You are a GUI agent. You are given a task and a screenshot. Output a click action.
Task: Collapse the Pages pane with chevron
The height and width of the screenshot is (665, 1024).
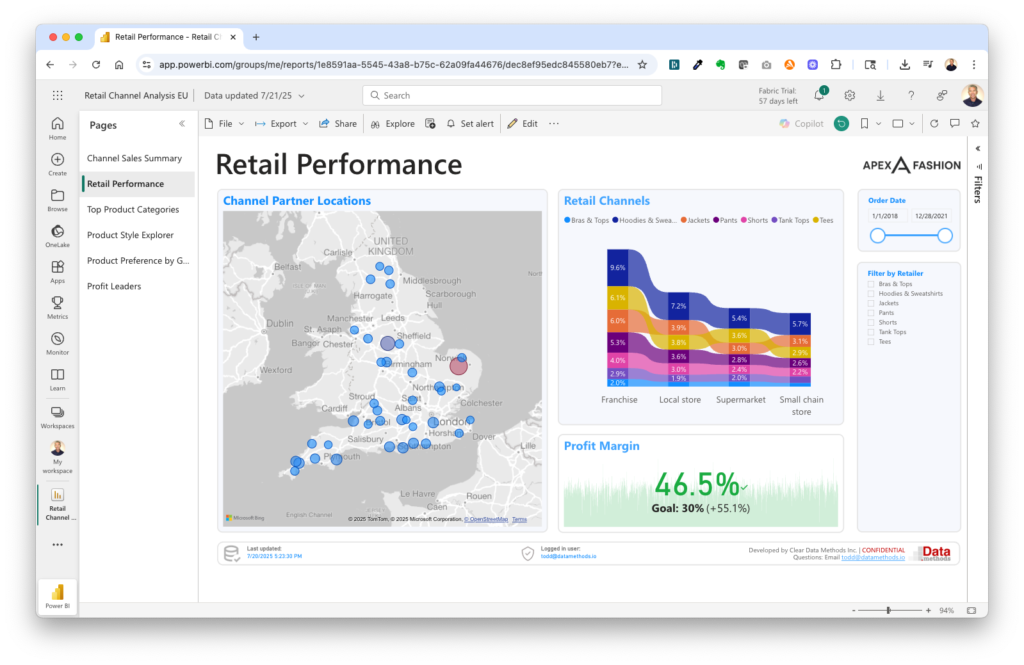point(182,124)
